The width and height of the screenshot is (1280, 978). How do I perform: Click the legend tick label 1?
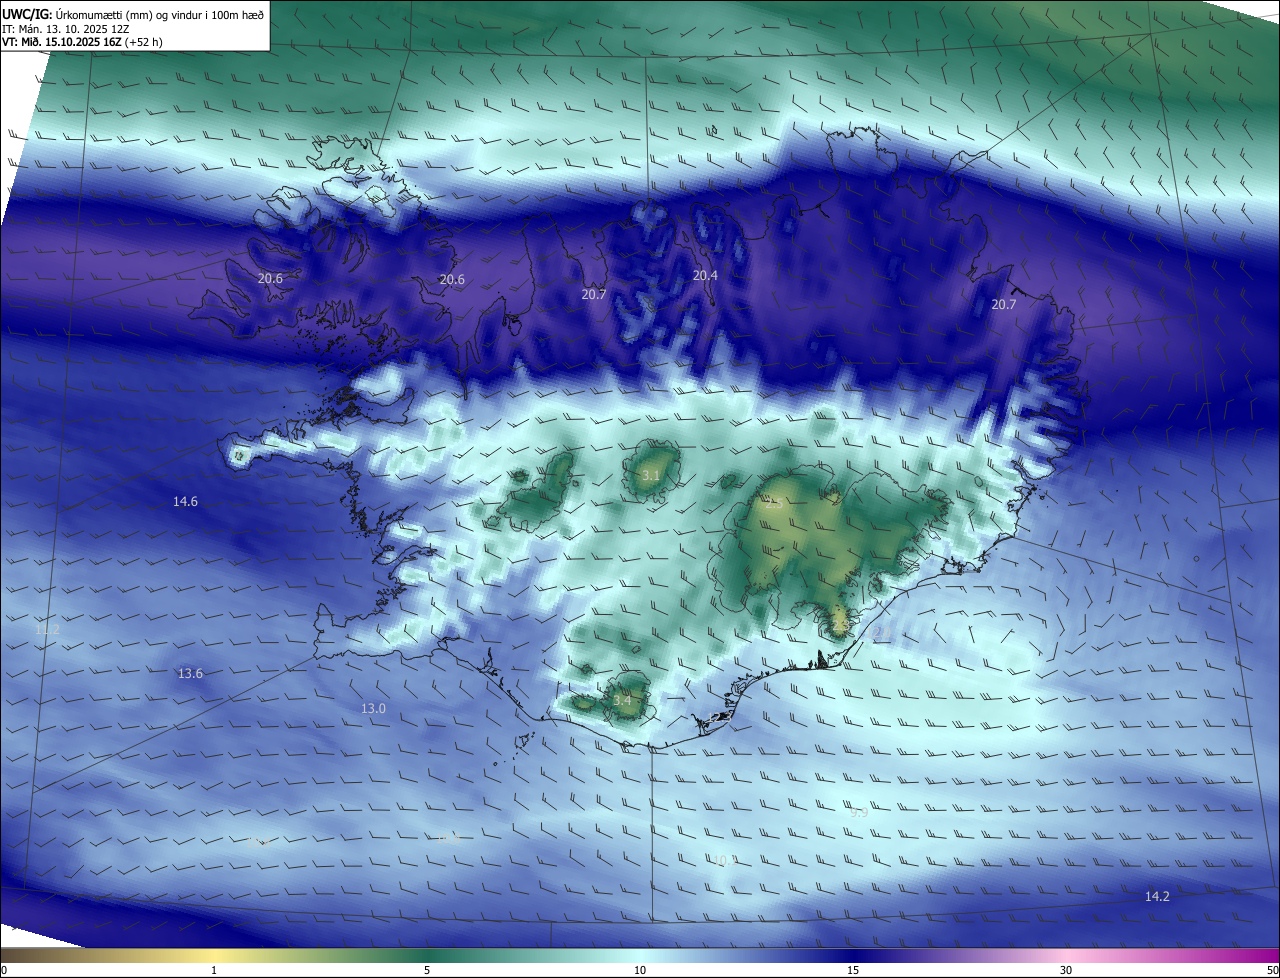[214, 970]
